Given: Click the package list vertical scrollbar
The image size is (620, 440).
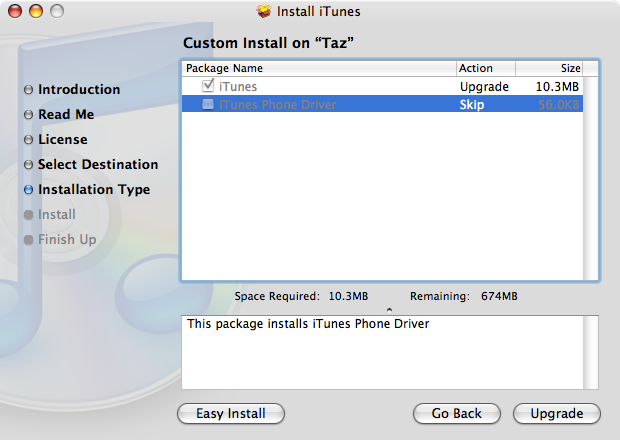Looking at the screenshot, I should (x=591, y=178).
